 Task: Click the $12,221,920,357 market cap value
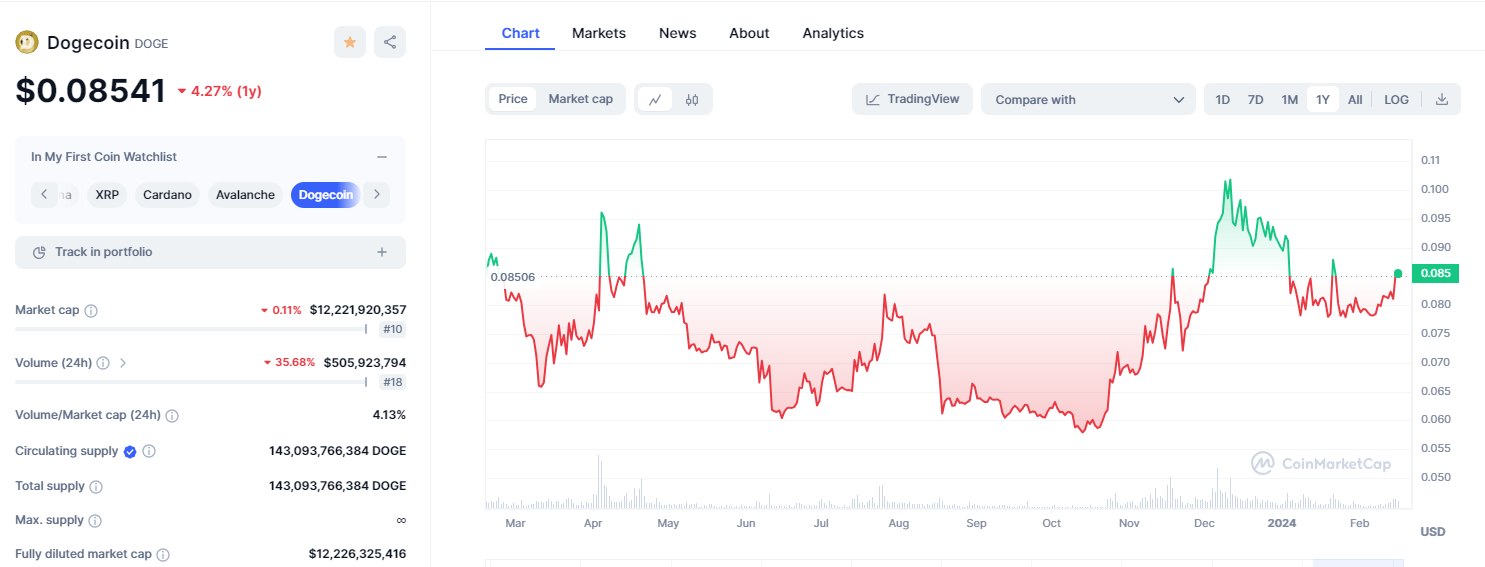click(x=358, y=310)
